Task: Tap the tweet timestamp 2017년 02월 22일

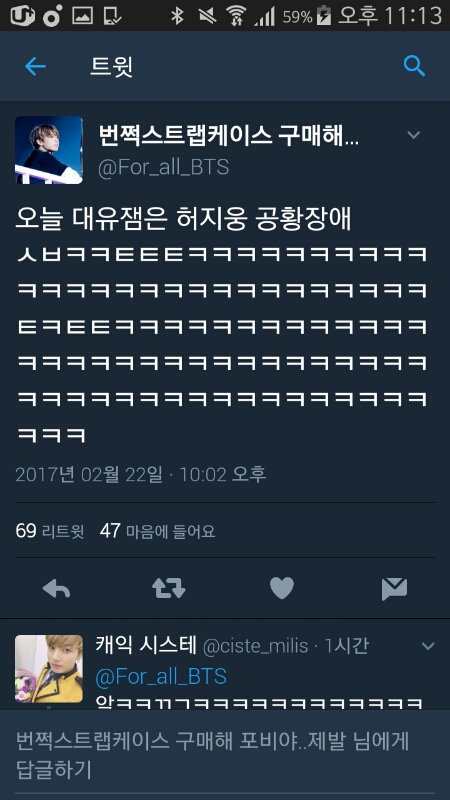Action: coord(89,474)
